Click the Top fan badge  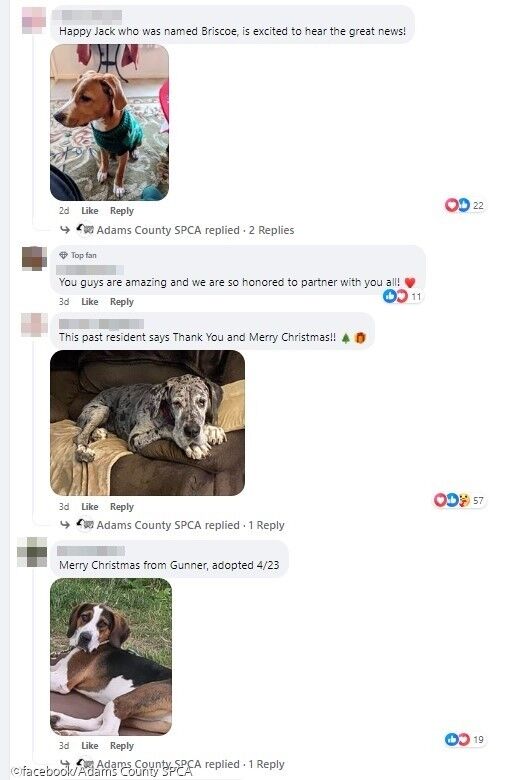[x=78, y=255]
